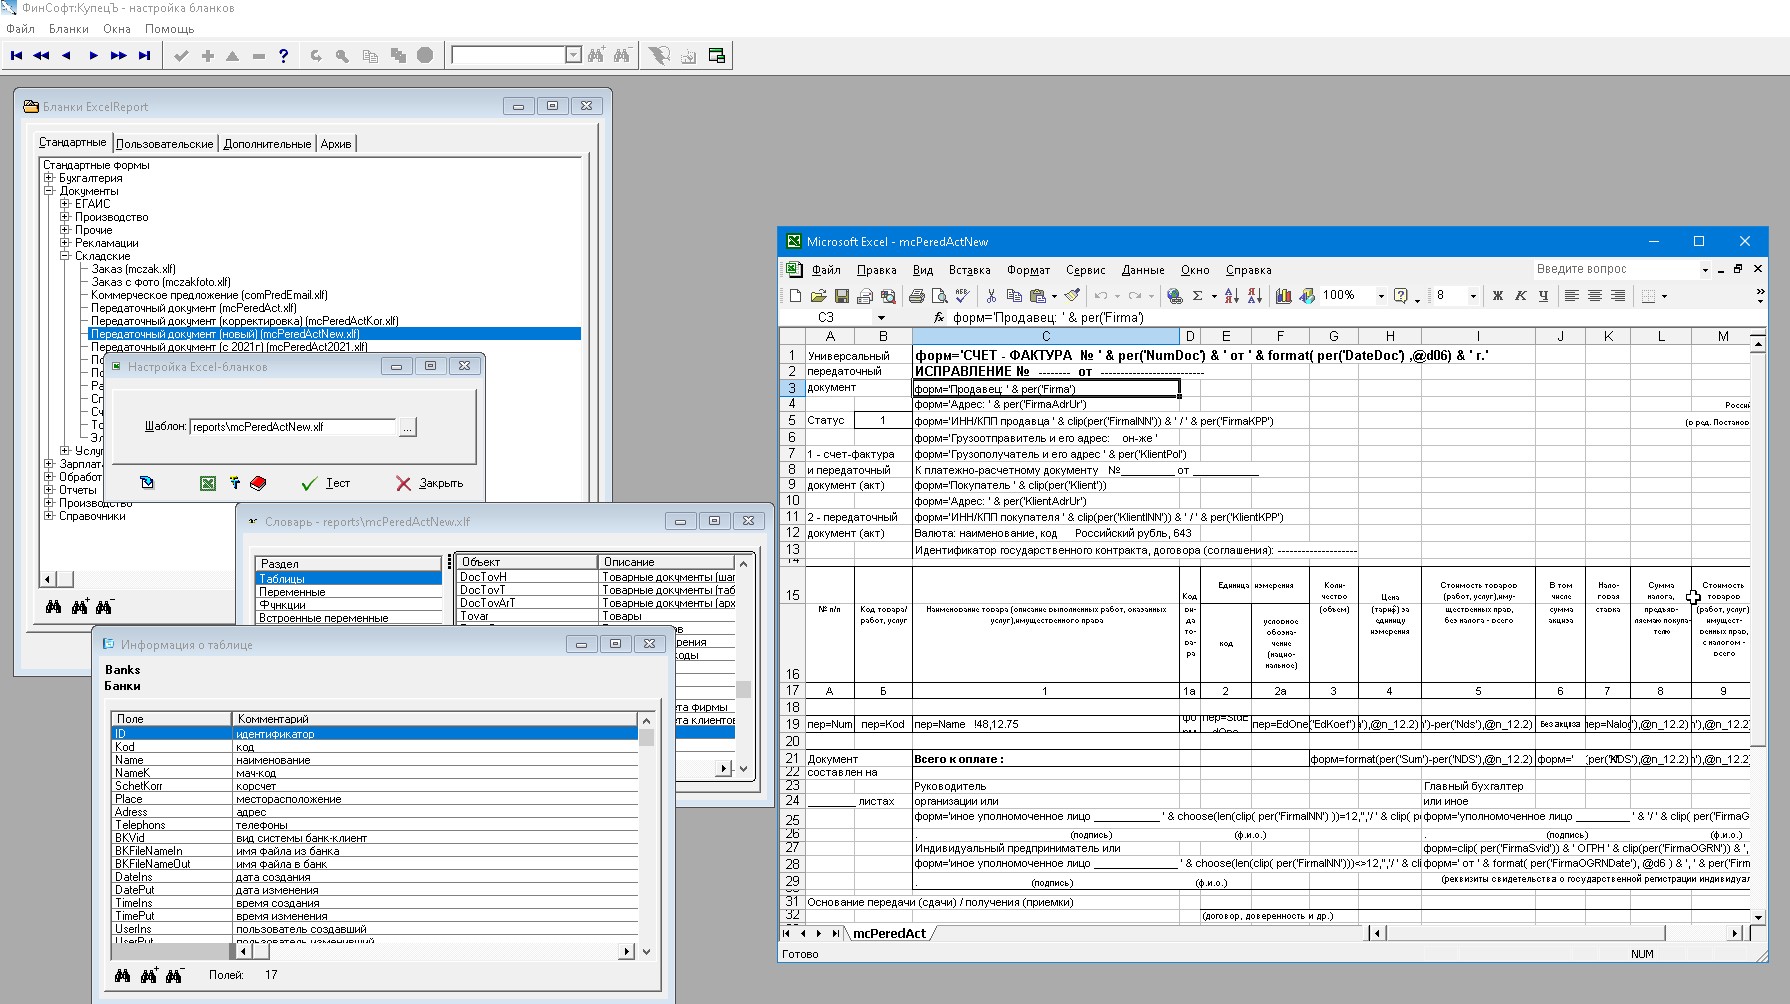Screen dimensions: 1790x1004
Task: Toggle bold formatting (Ж) in Excel
Action: [x=1497, y=296]
